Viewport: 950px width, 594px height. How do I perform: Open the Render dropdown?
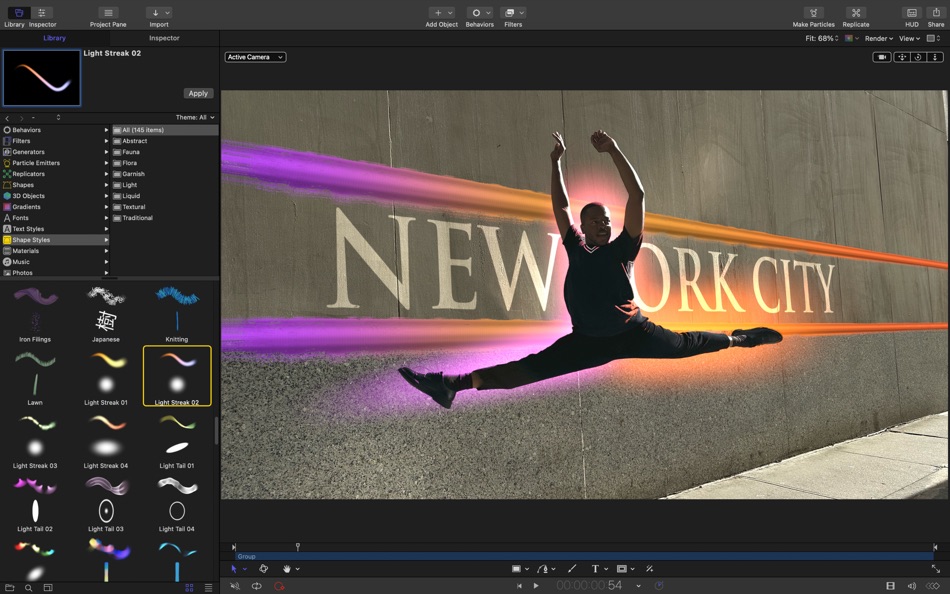click(877, 38)
